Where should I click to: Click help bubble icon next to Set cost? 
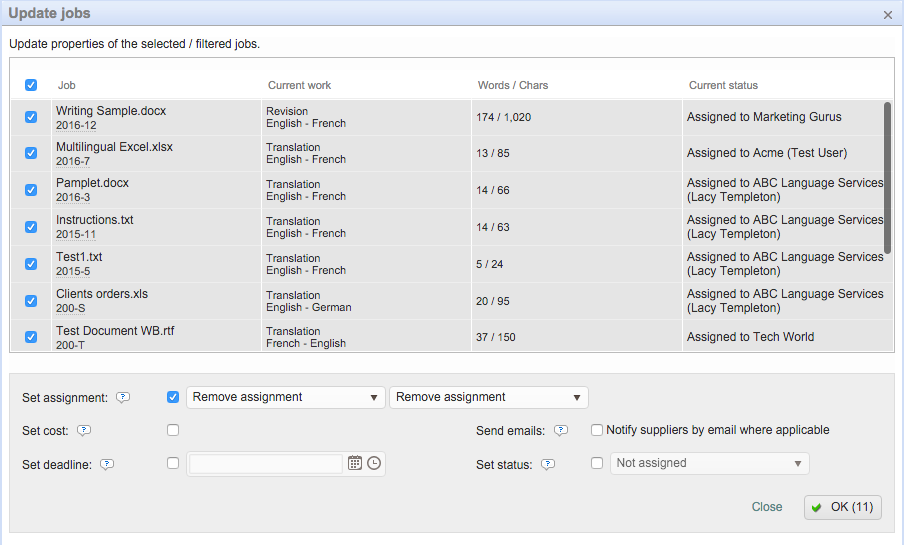(x=84, y=431)
